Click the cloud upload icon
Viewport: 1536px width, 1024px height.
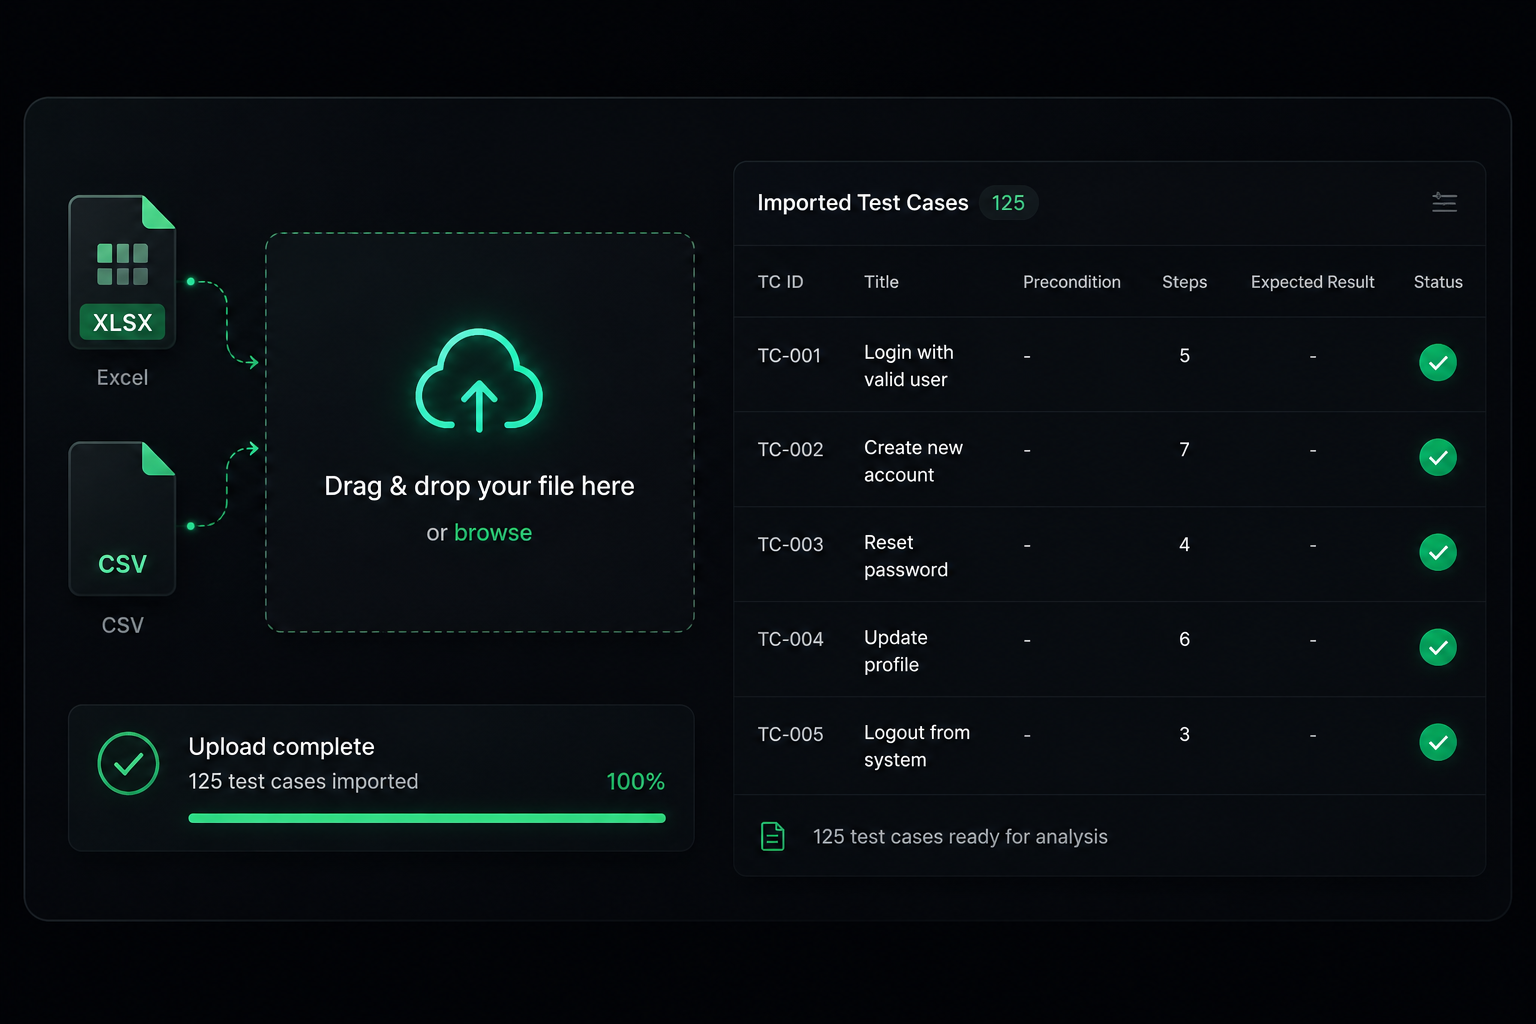click(479, 380)
